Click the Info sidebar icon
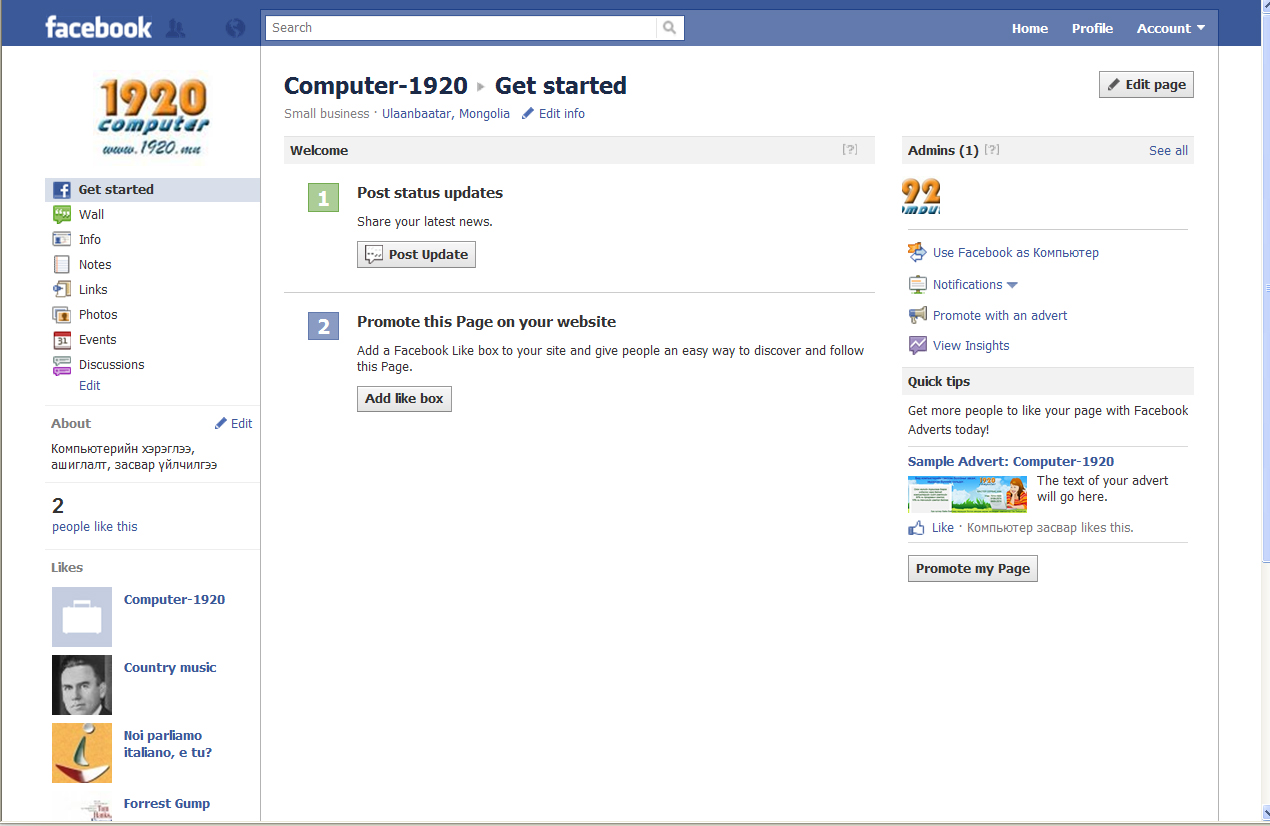 click(62, 240)
